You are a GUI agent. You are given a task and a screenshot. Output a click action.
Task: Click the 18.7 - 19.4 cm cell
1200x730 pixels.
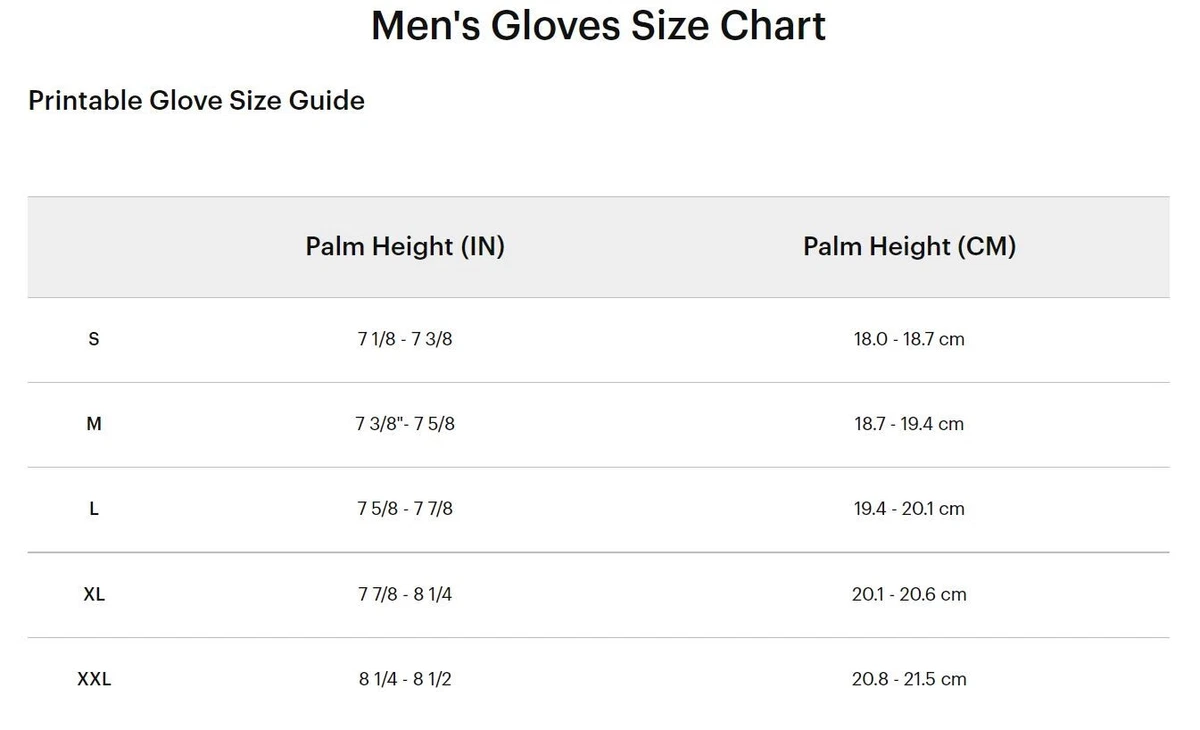[x=909, y=424]
